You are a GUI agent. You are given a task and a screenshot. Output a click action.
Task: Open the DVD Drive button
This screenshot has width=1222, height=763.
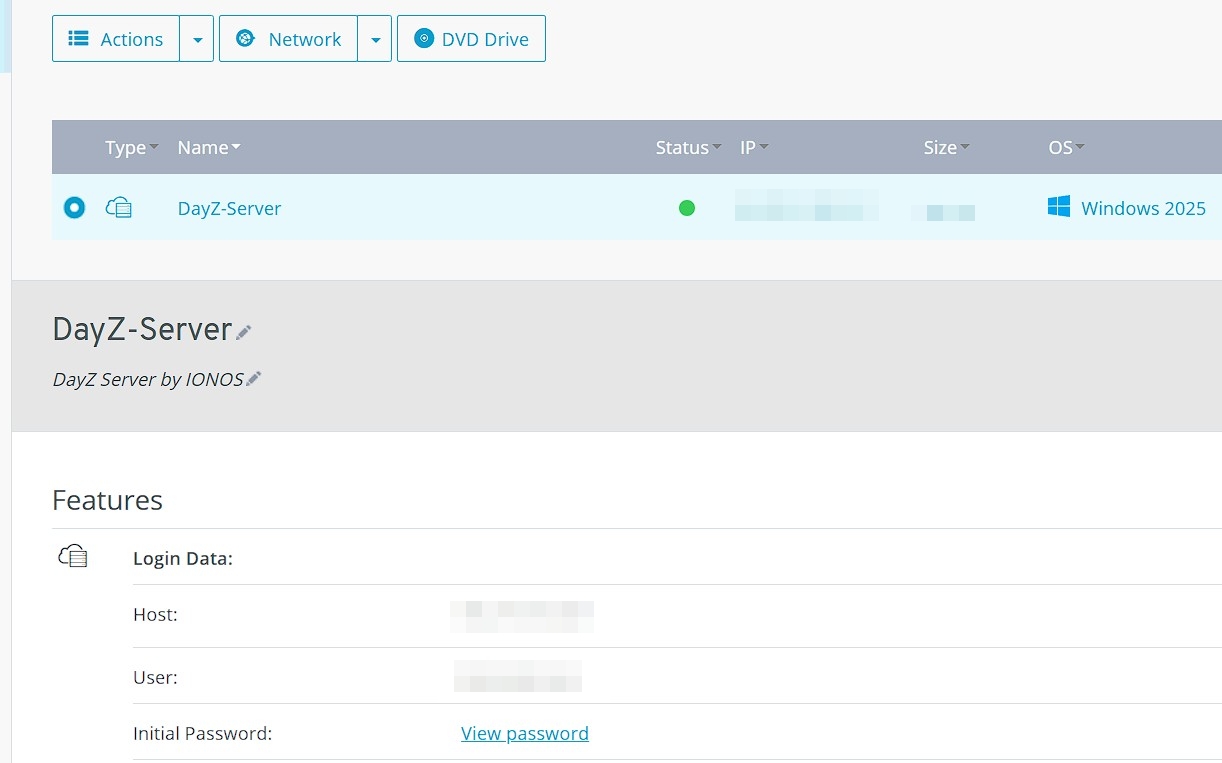point(471,39)
